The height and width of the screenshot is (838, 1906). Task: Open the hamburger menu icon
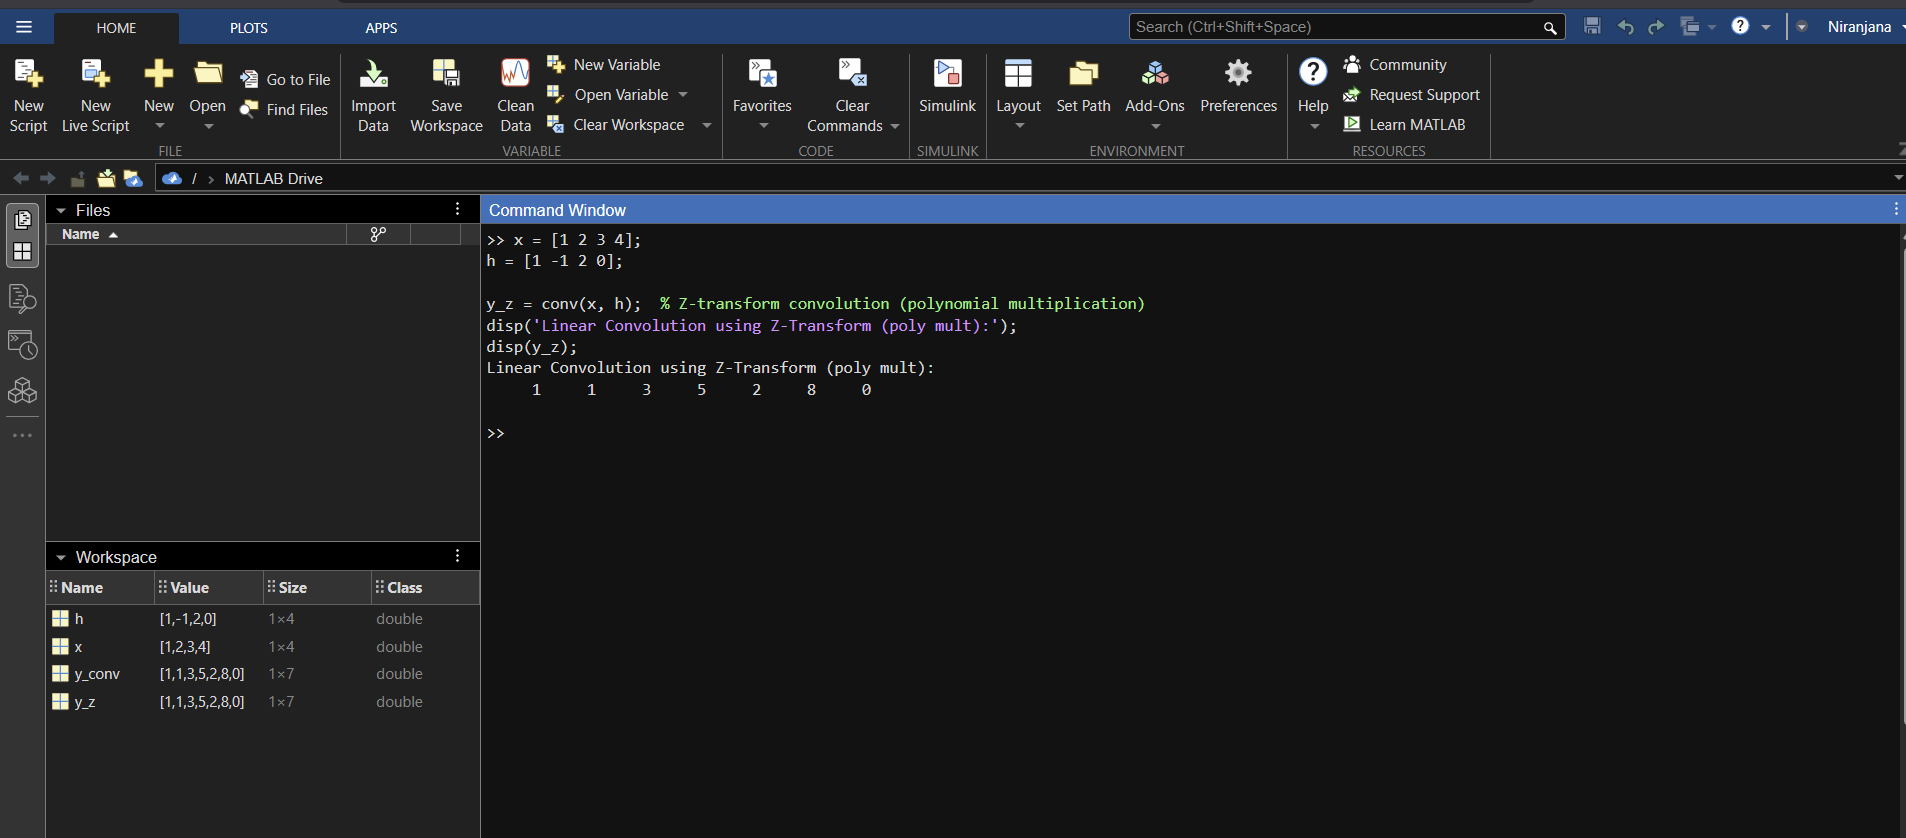pyautogui.click(x=24, y=27)
